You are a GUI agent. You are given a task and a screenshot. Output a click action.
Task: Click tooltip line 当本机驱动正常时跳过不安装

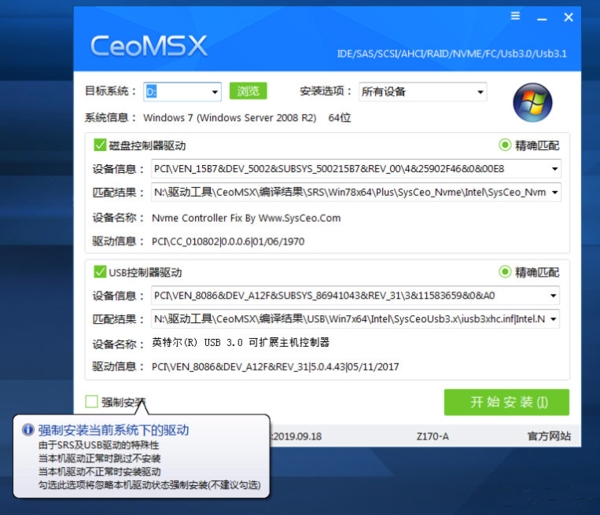click(x=99, y=458)
